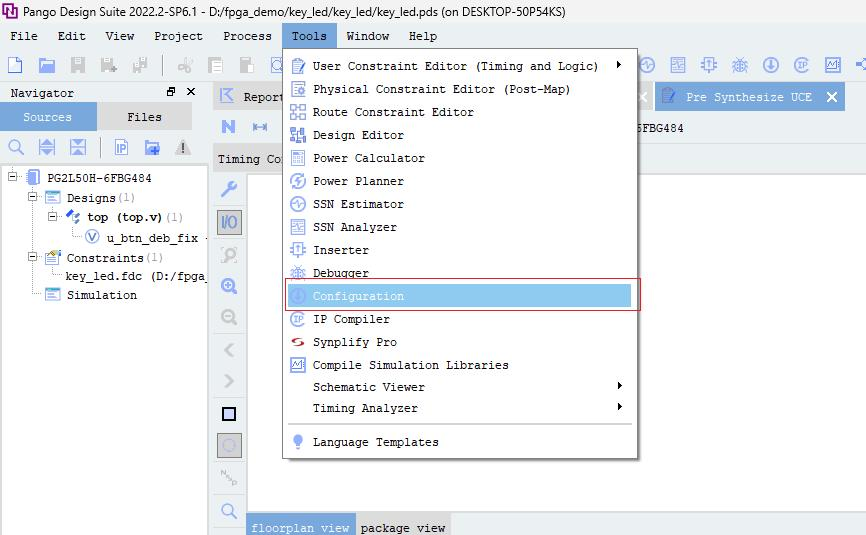This screenshot has width=866, height=535.
Task: Click zoom in magnifier icon
Action: (x=229, y=286)
